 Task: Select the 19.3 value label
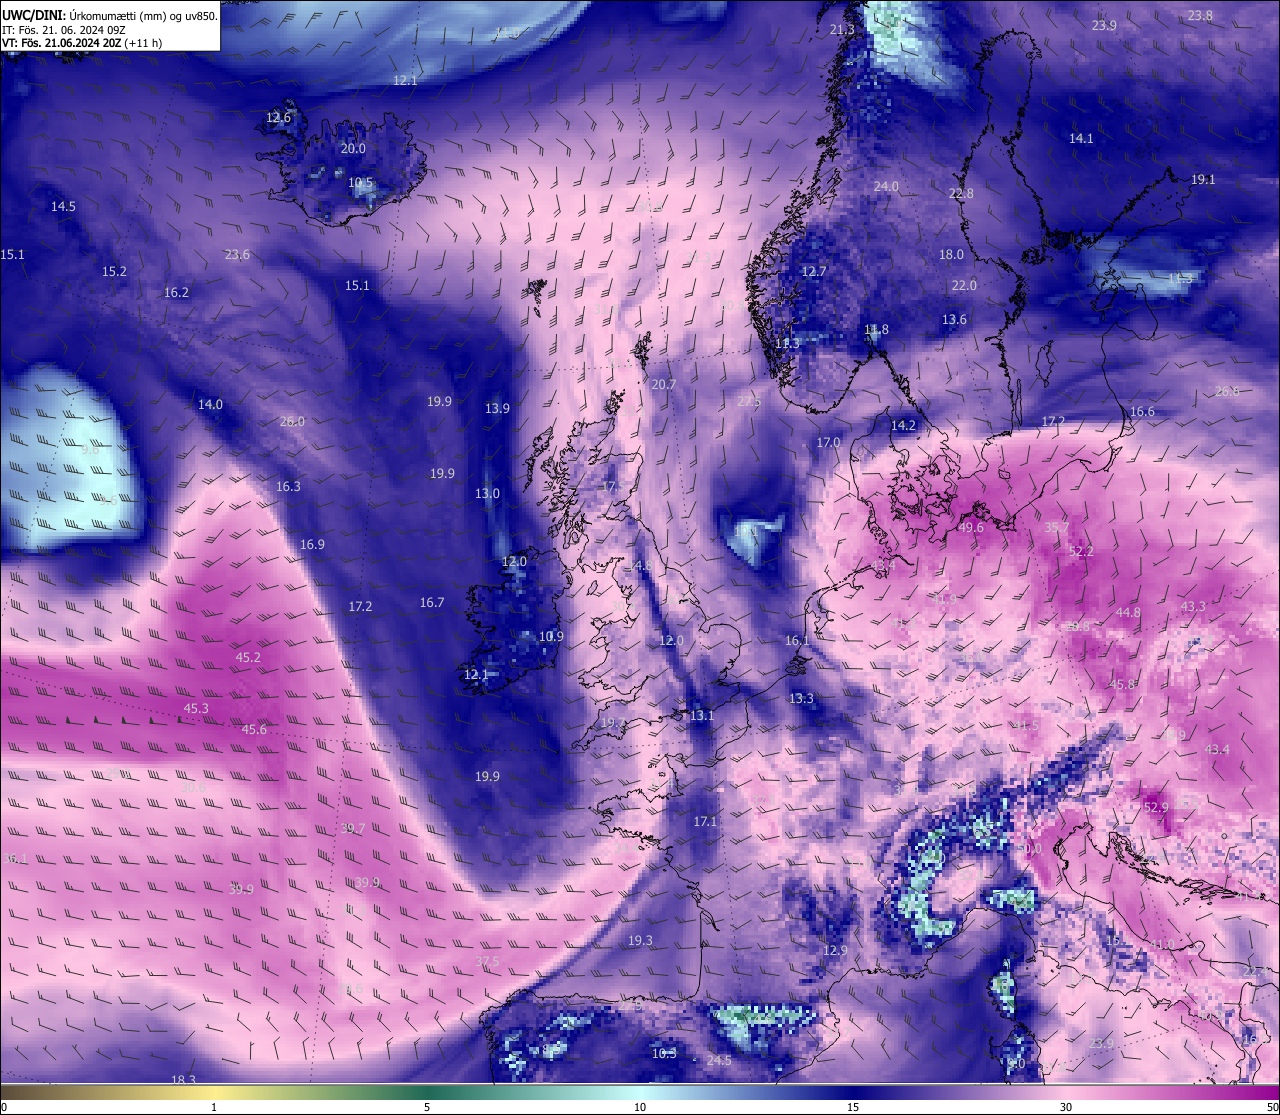640,941
